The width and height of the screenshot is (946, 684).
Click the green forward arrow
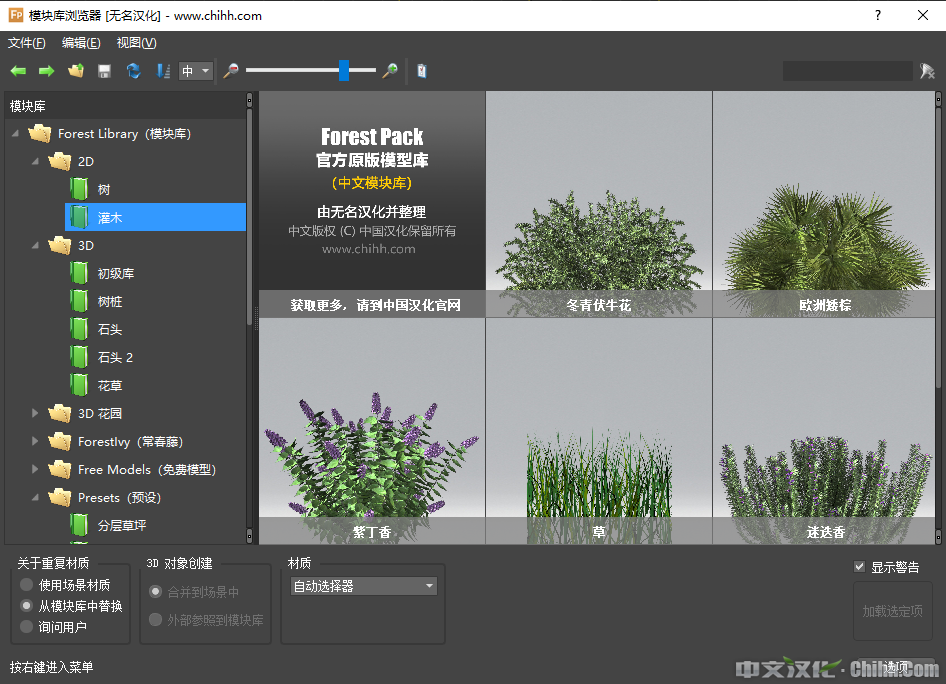[x=46, y=71]
